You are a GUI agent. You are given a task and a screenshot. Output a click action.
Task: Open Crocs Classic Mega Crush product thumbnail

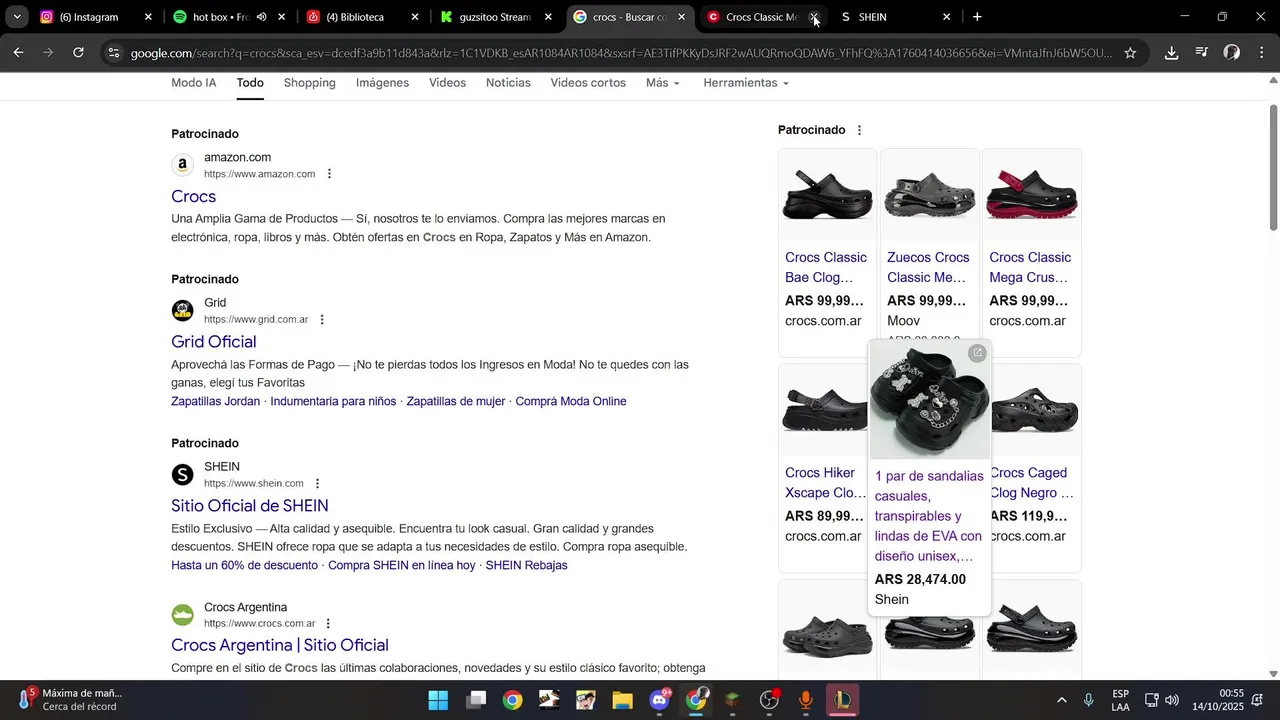point(1031,194)
